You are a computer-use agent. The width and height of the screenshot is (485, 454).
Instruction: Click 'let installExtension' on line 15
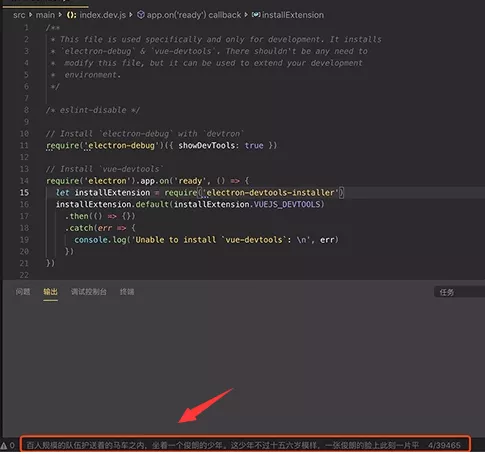click(103, 193)
